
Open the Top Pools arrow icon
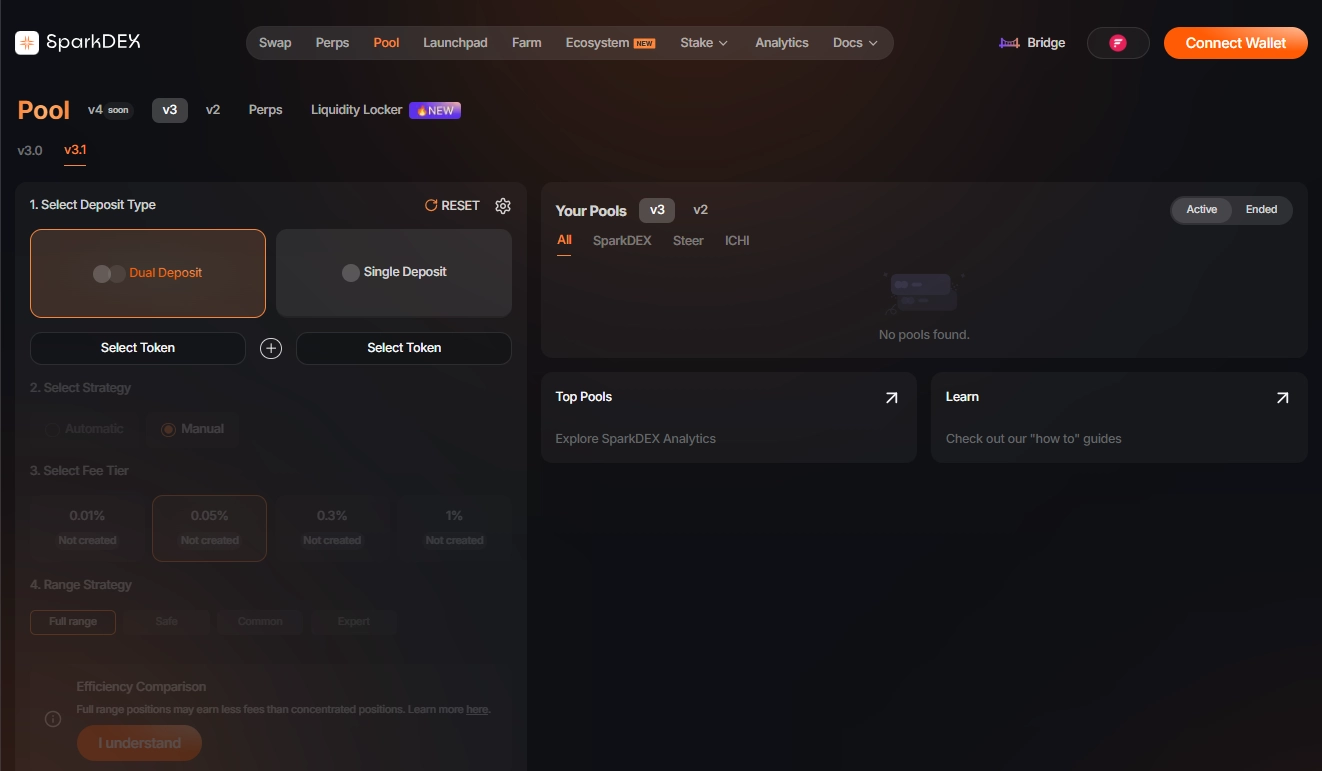pyautogui.click(x=891, y=398)
